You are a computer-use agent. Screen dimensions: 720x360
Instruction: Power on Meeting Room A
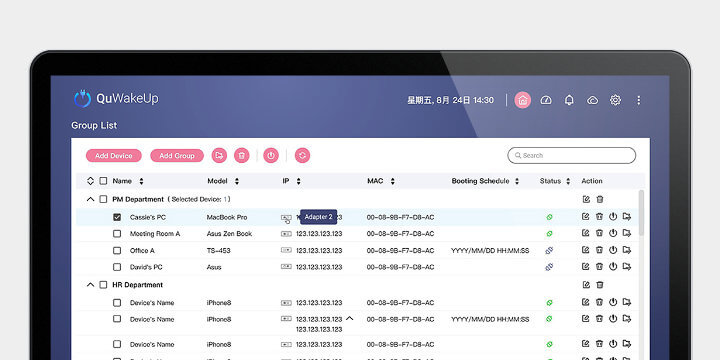[613, 233]
